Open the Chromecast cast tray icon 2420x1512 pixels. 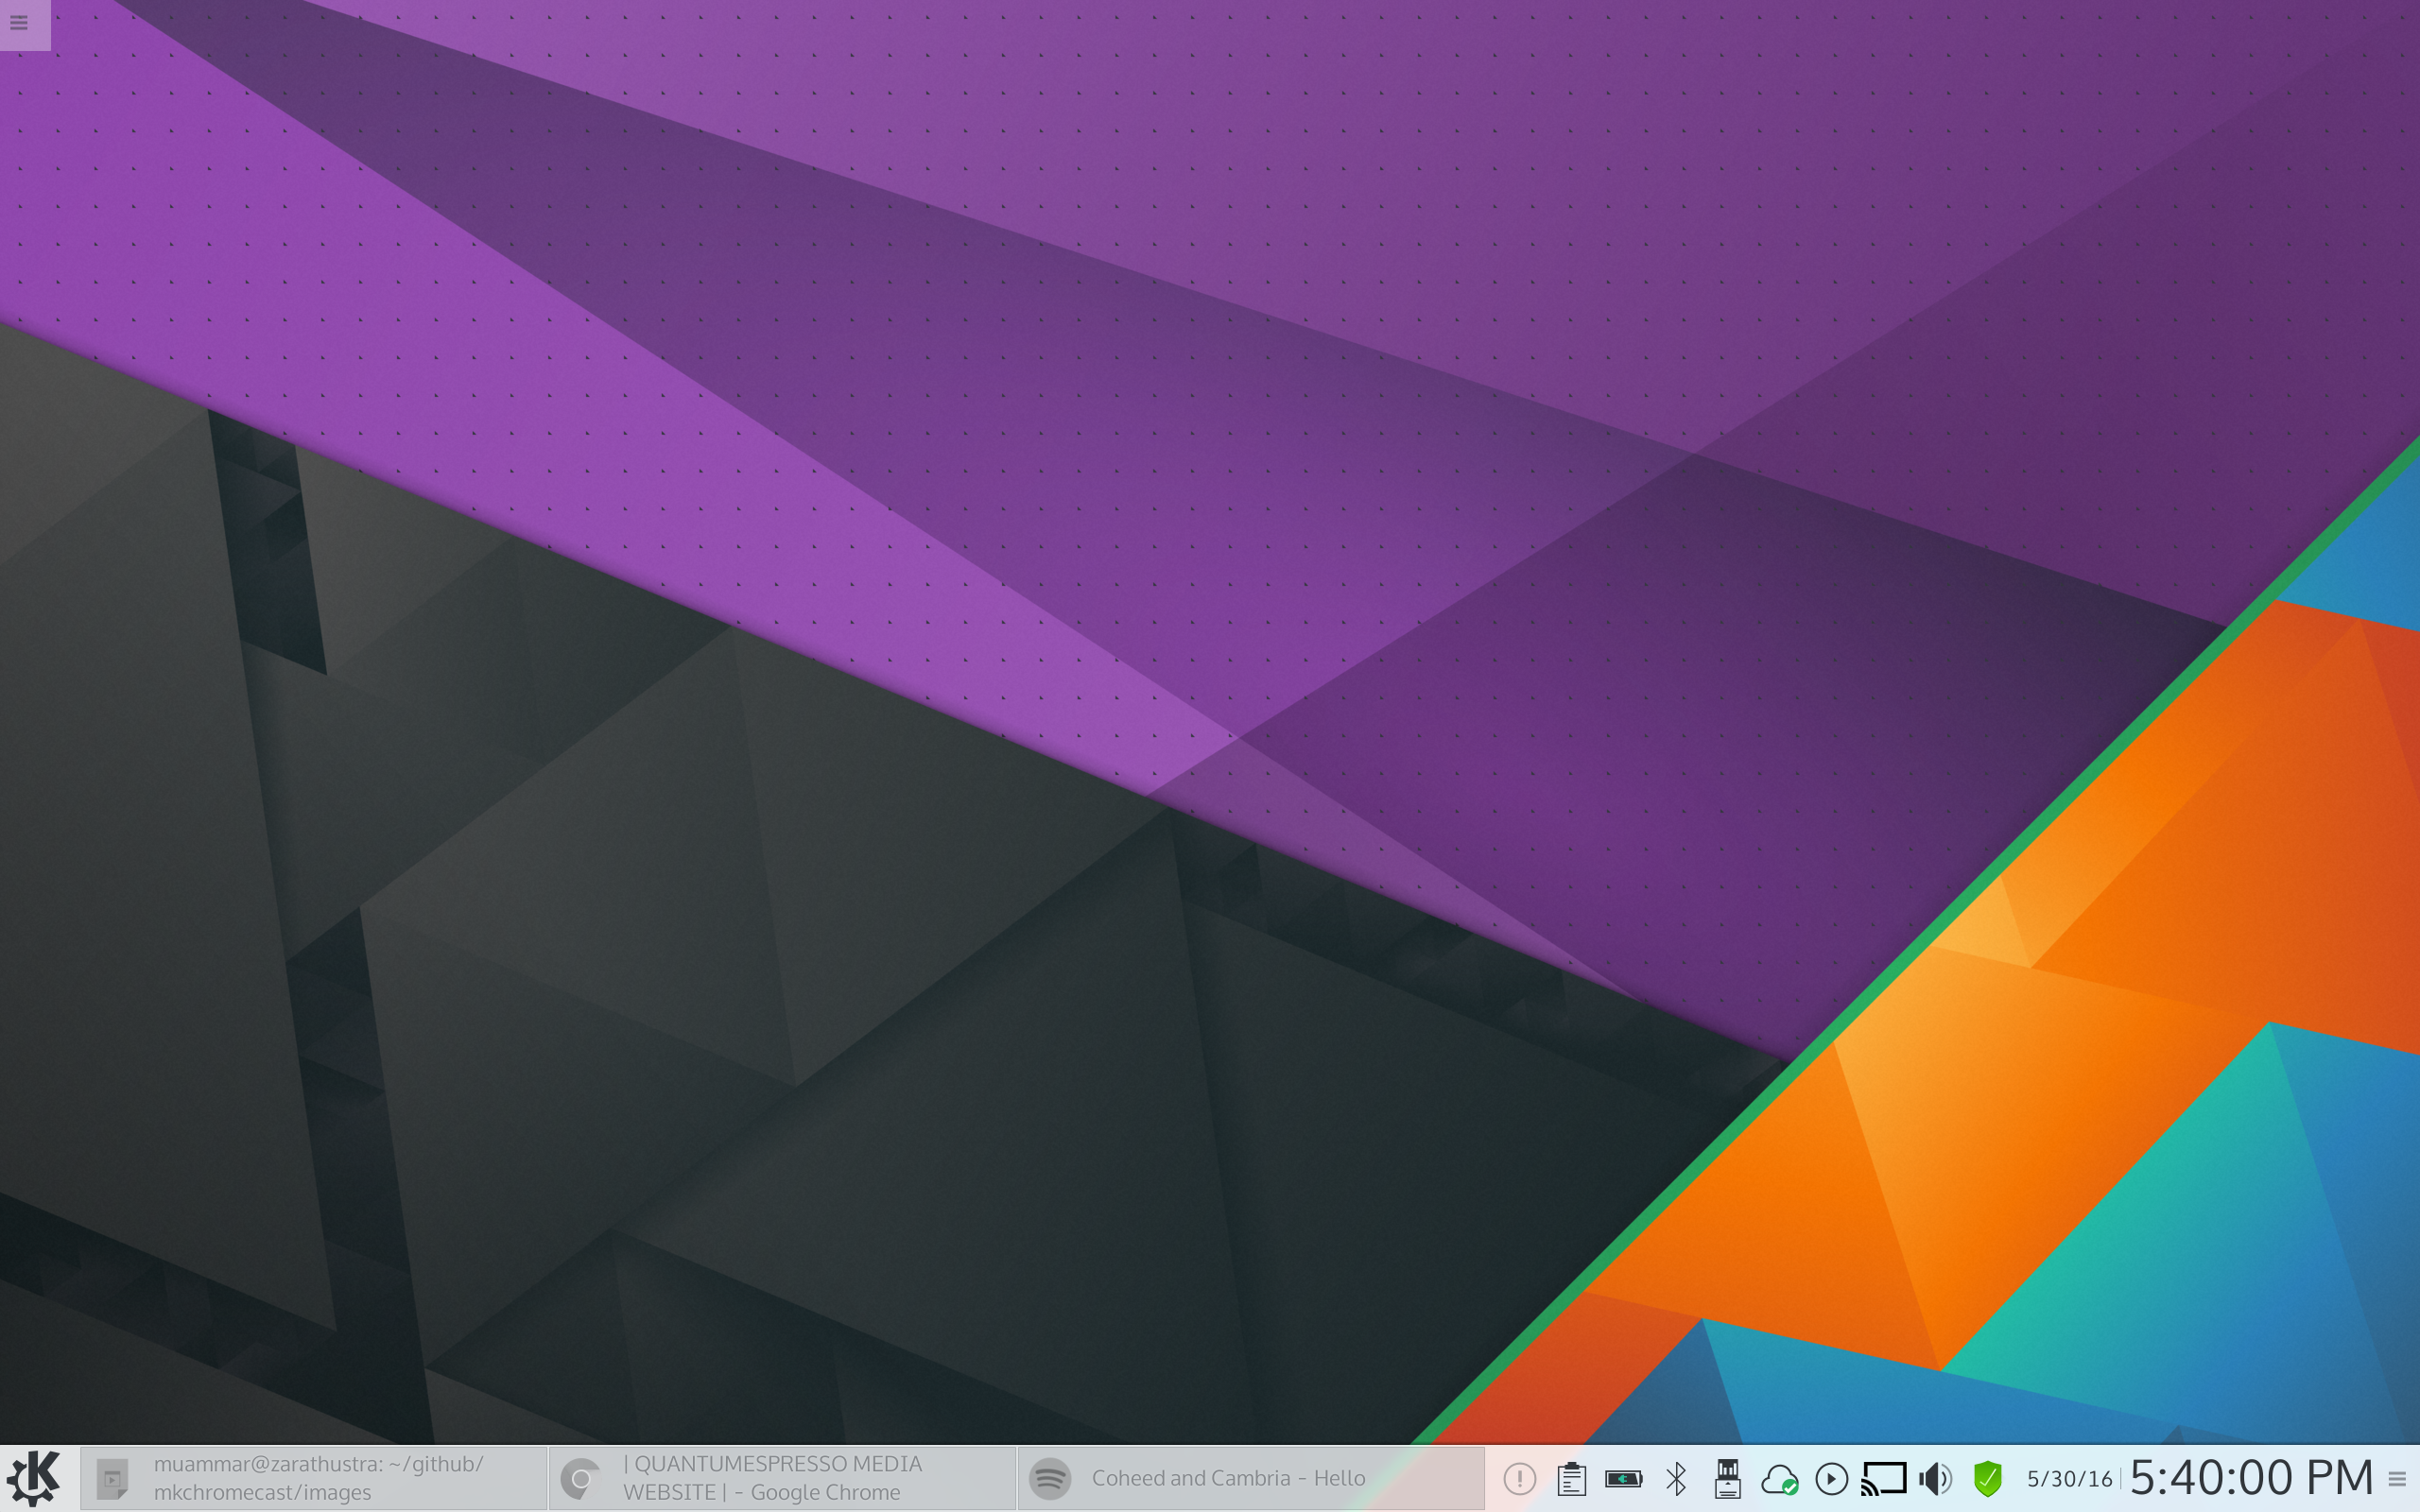[x=1883, y=1478]
